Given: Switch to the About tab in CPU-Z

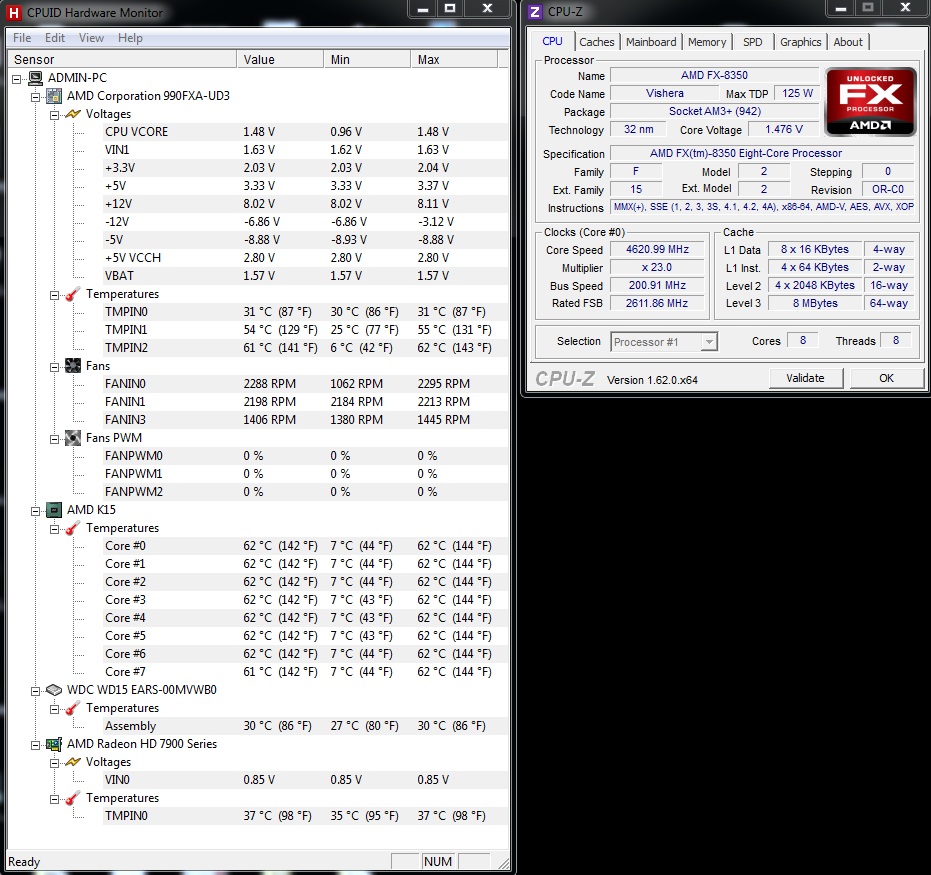Looking at the screenshot, I should tap(847, 42).
